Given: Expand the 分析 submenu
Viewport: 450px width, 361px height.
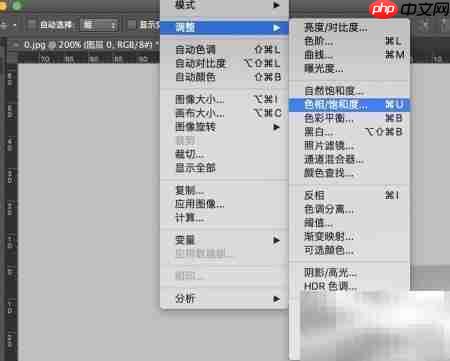Looking at the screenshot, I should click(x=224, y=299).
